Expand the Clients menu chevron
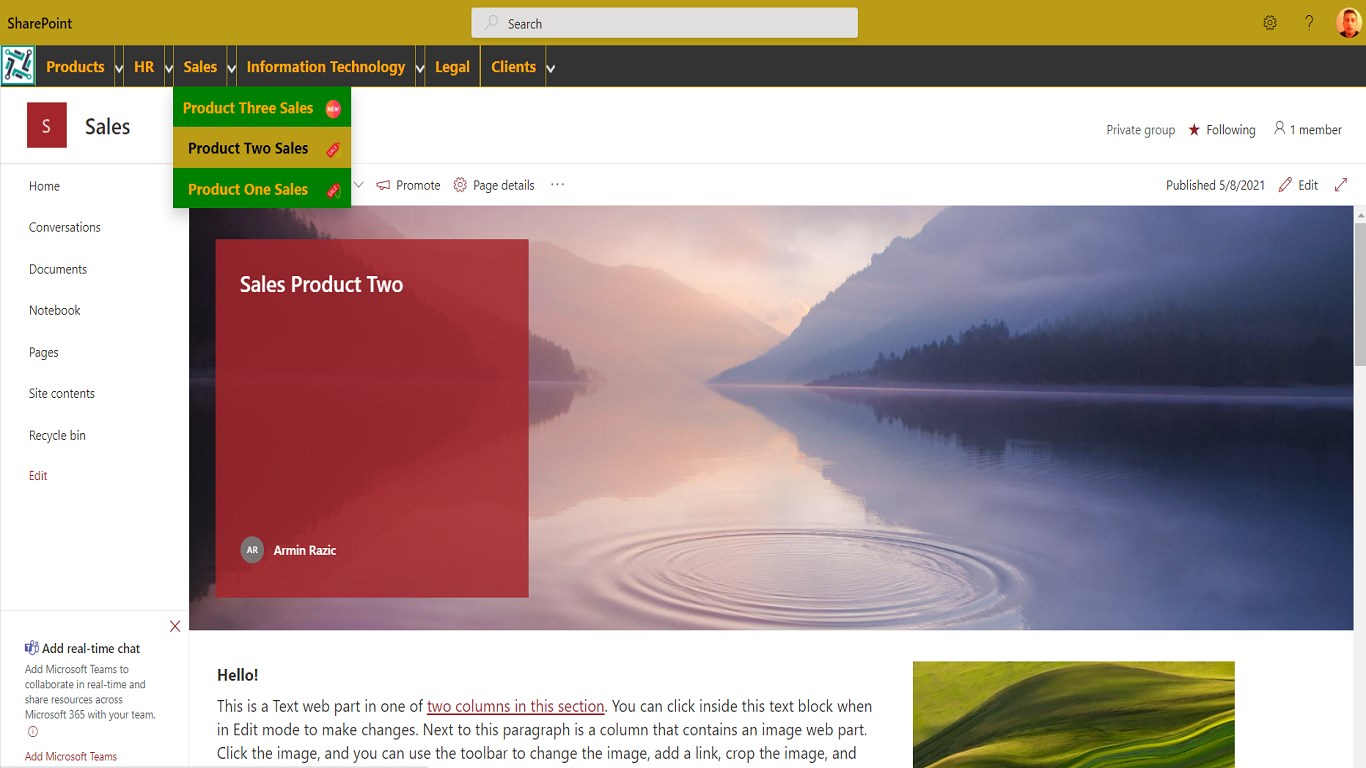This screenshot has width=1366, height=768. click(550, 68)
